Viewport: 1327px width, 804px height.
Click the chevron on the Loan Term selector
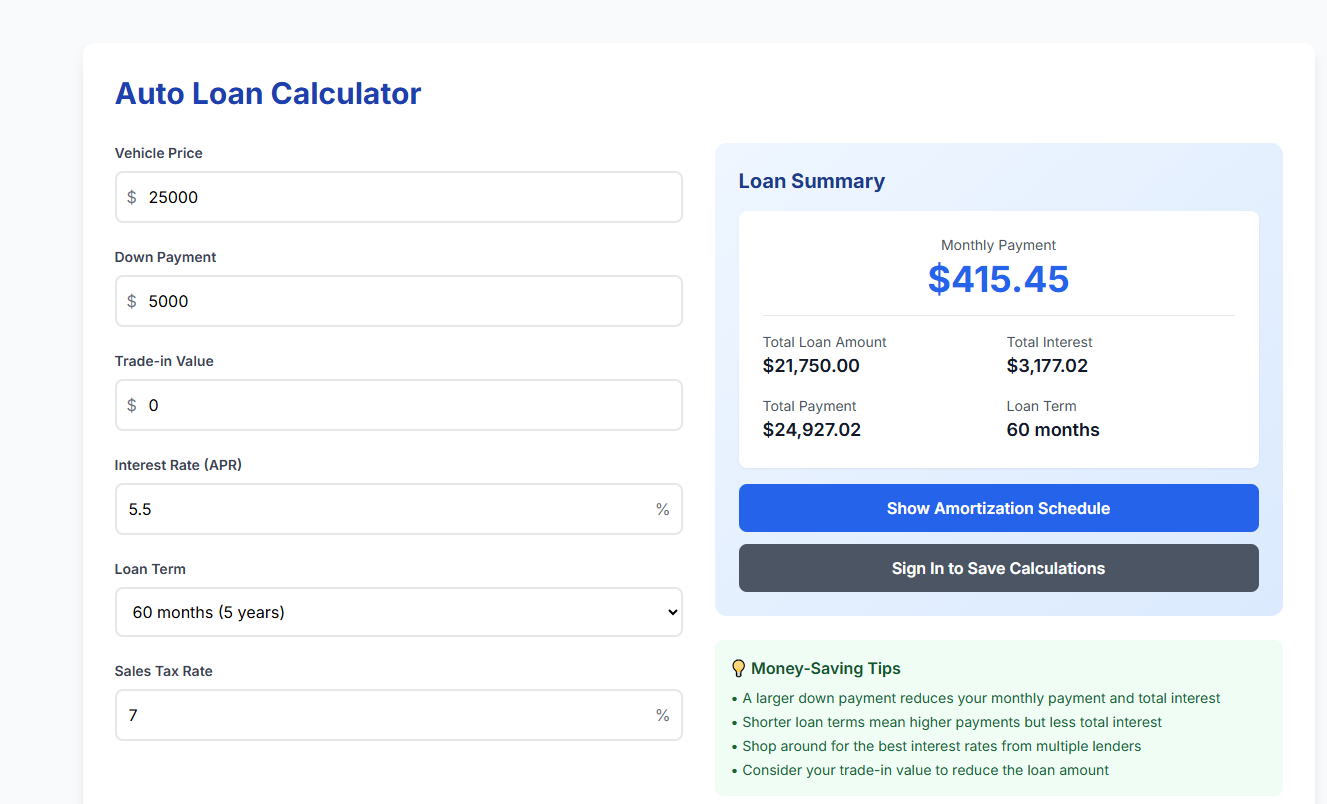point(671,612)
